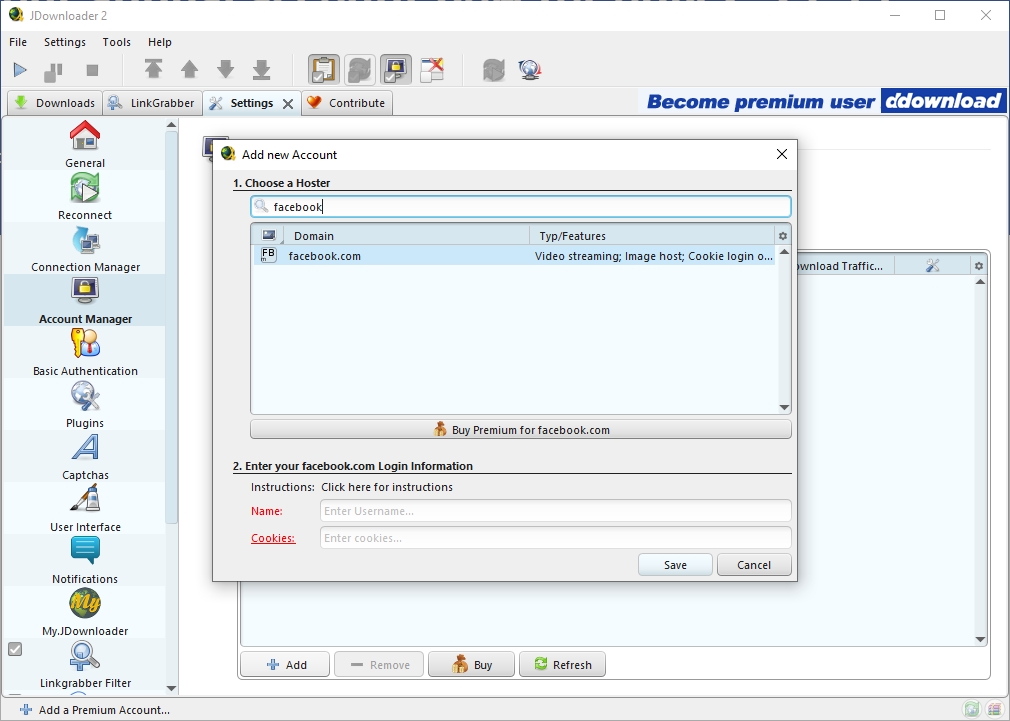
Task: Focus the Enter cookies field
Action: coord(555,538)
